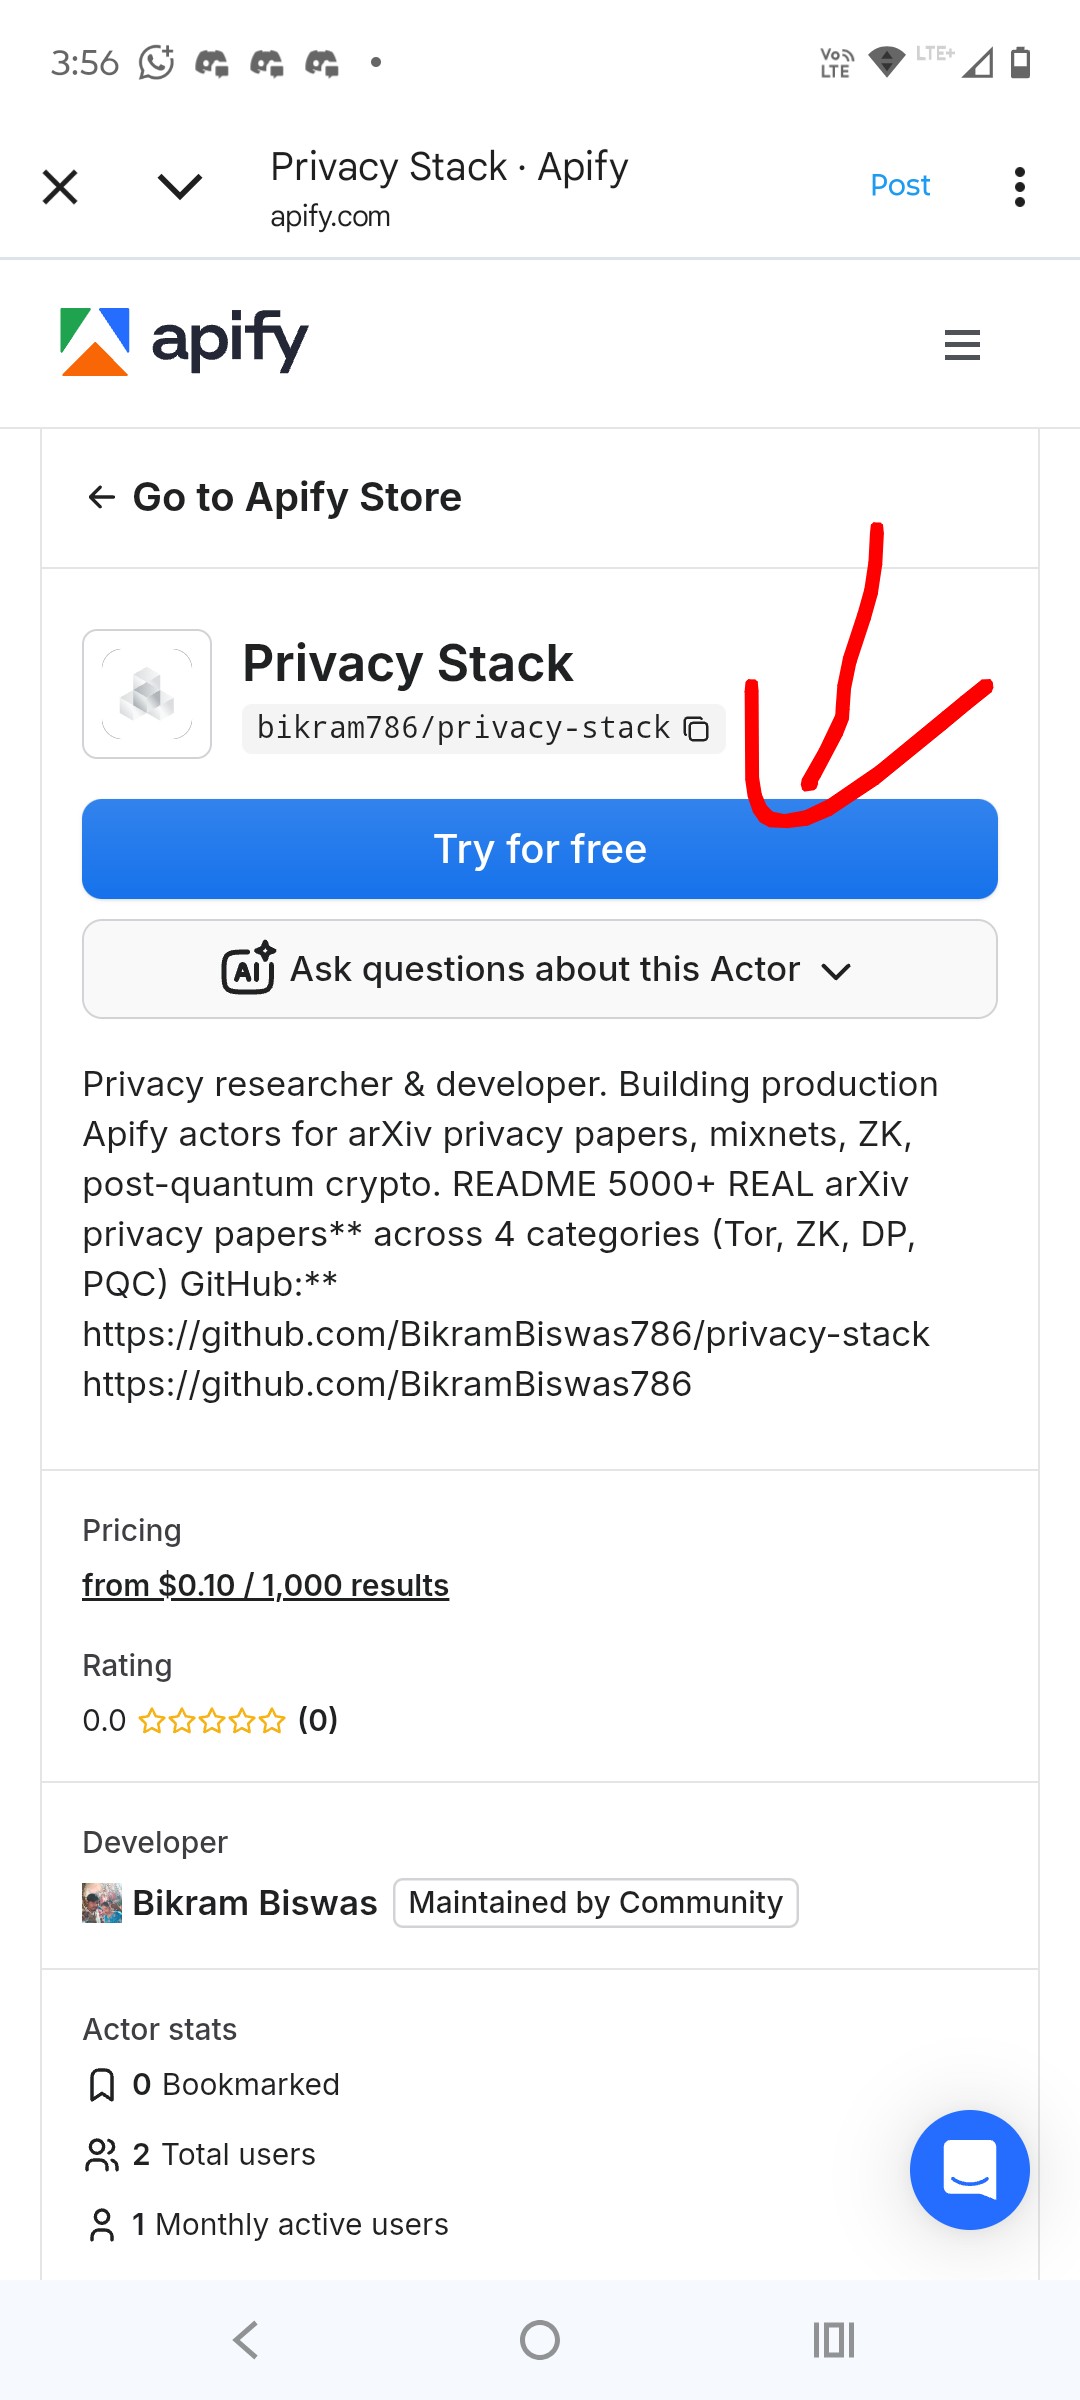This screenshot has height=2400, width=1080.
Task: Tap the Android back navigation button
Action: point(246,2340)
